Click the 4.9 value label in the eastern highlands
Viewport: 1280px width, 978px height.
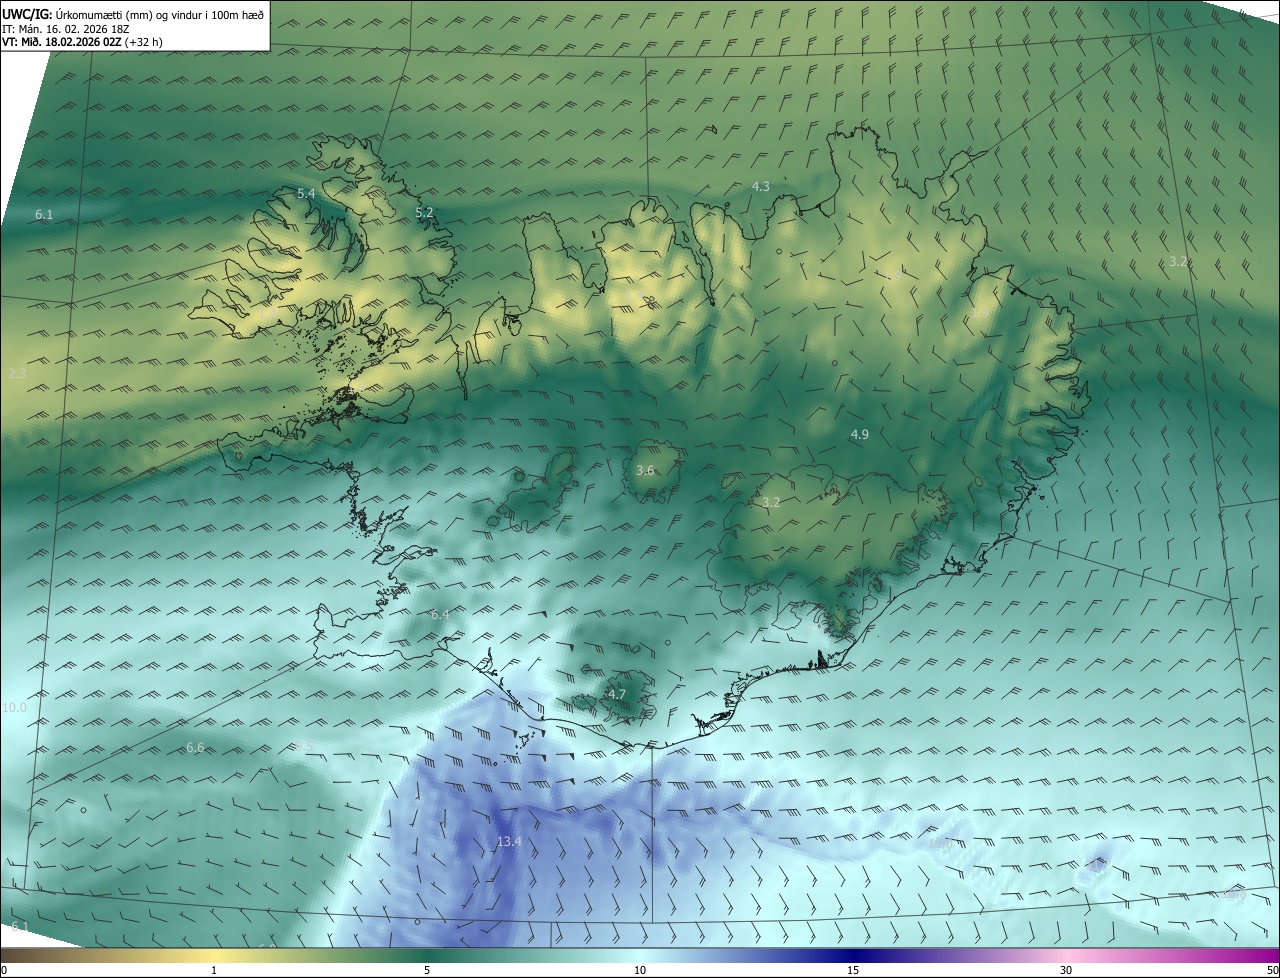860,434
